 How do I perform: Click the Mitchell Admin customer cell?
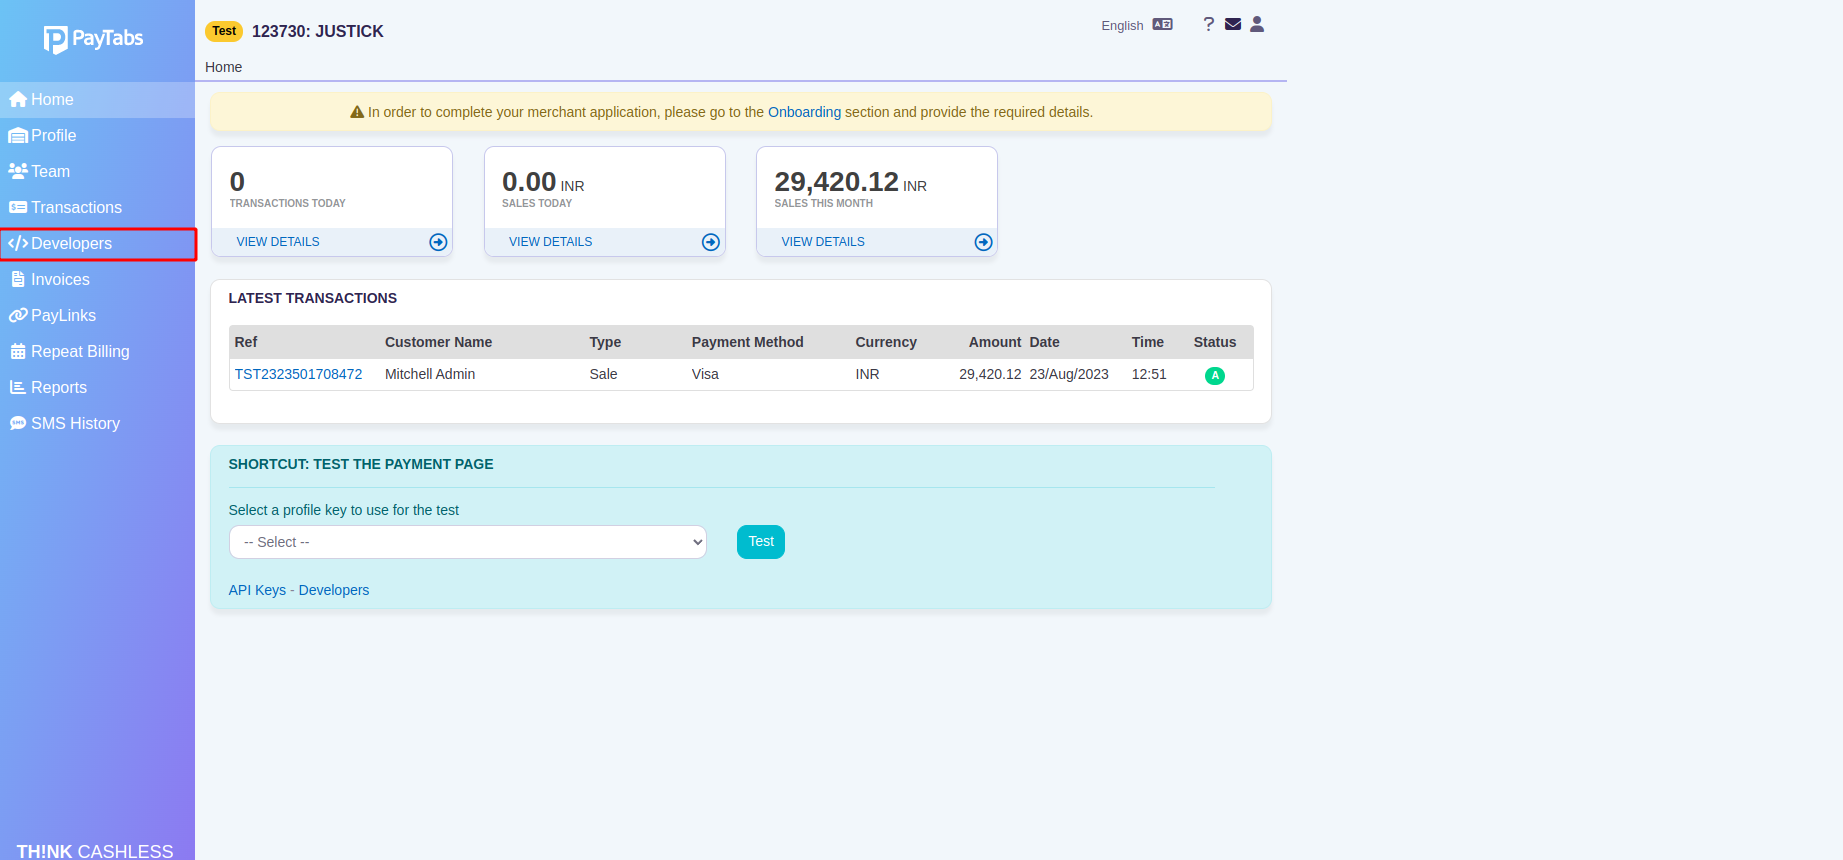[430, 374]
